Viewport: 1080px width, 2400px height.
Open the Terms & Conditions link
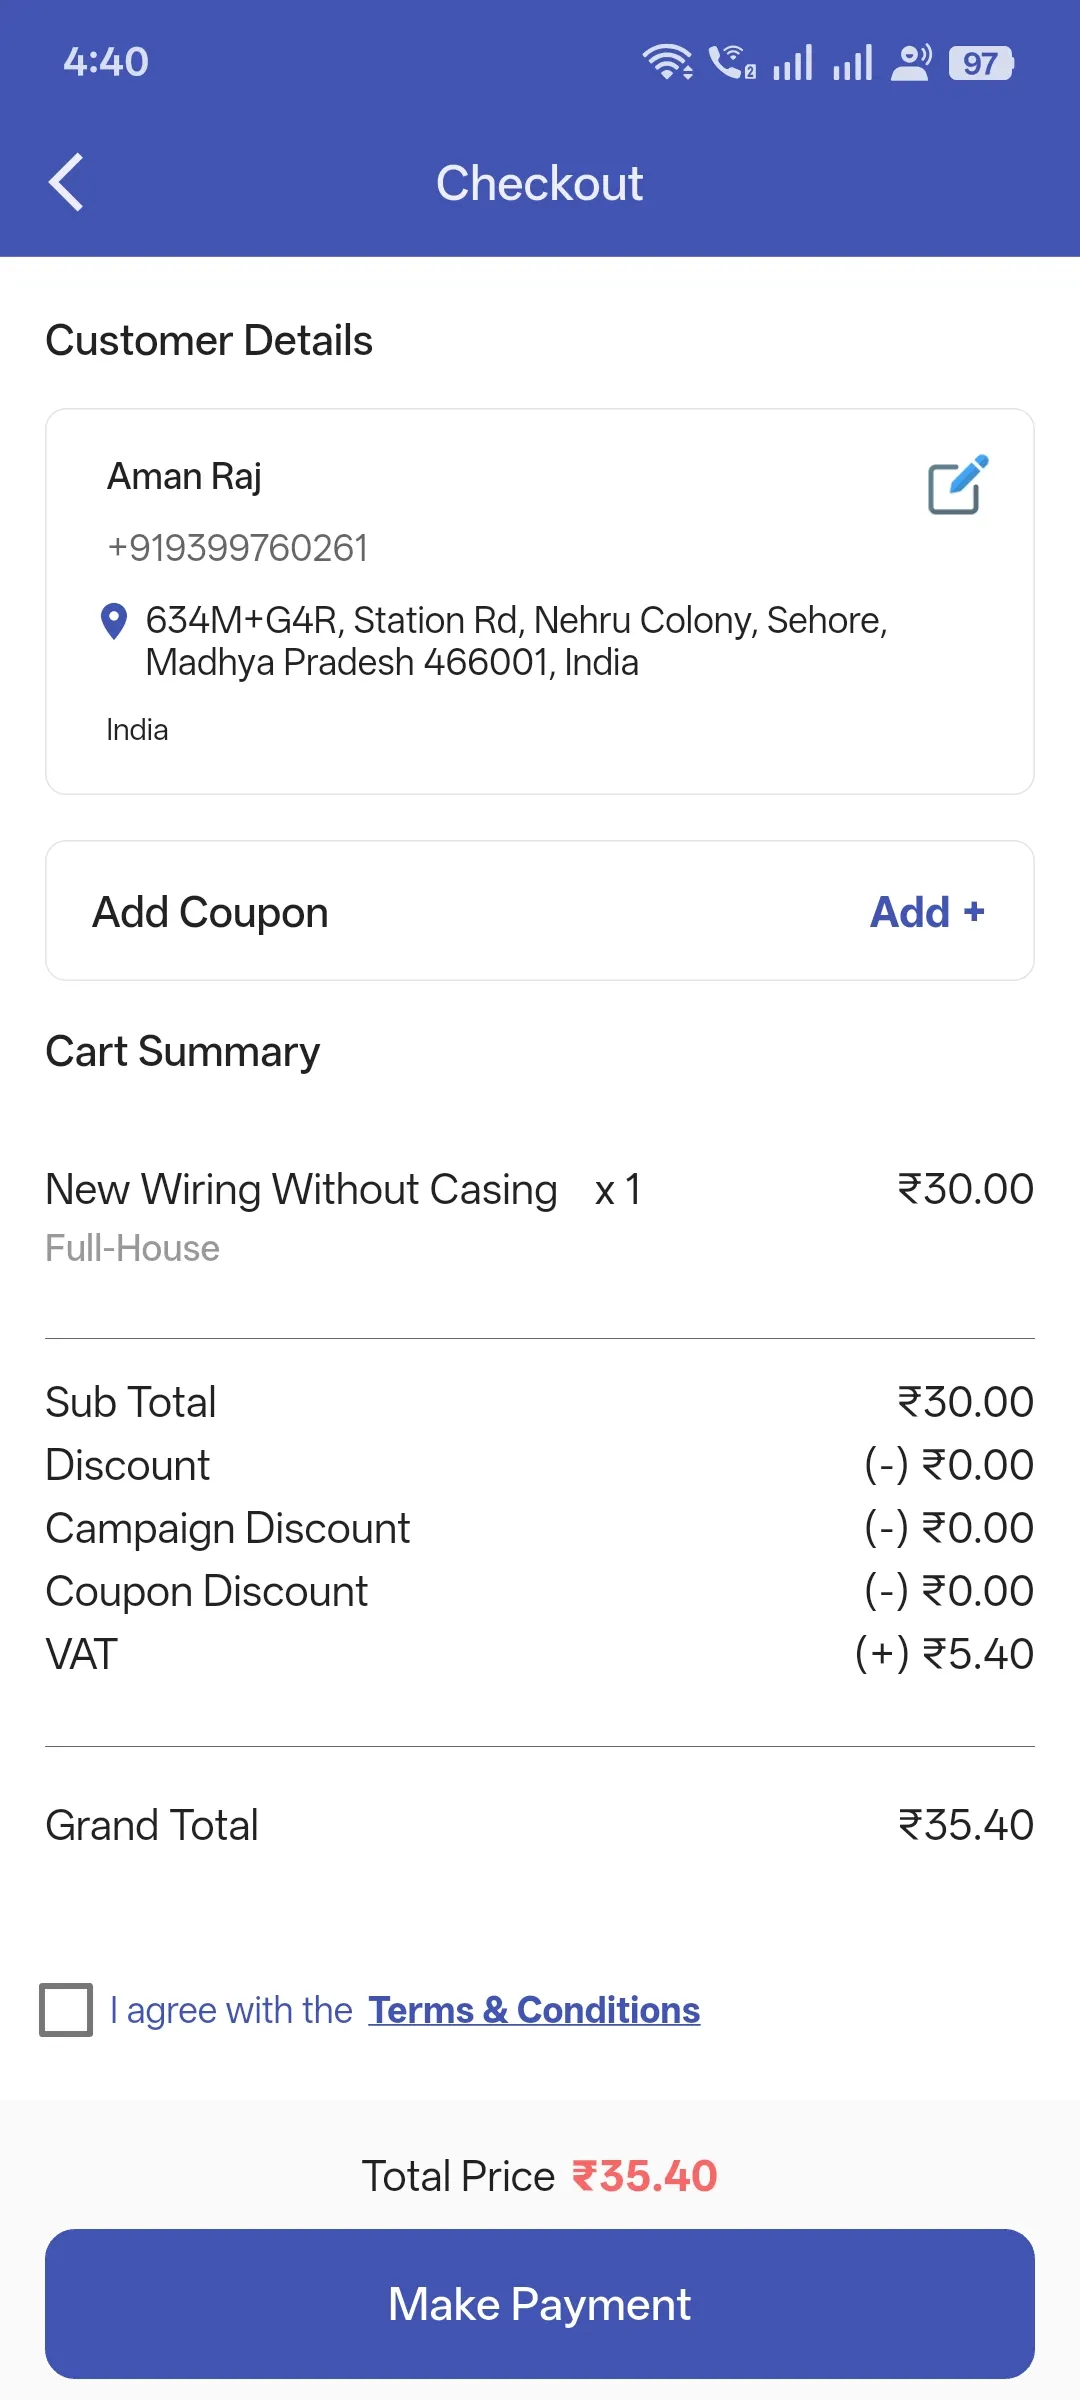tap(534, 2010)
